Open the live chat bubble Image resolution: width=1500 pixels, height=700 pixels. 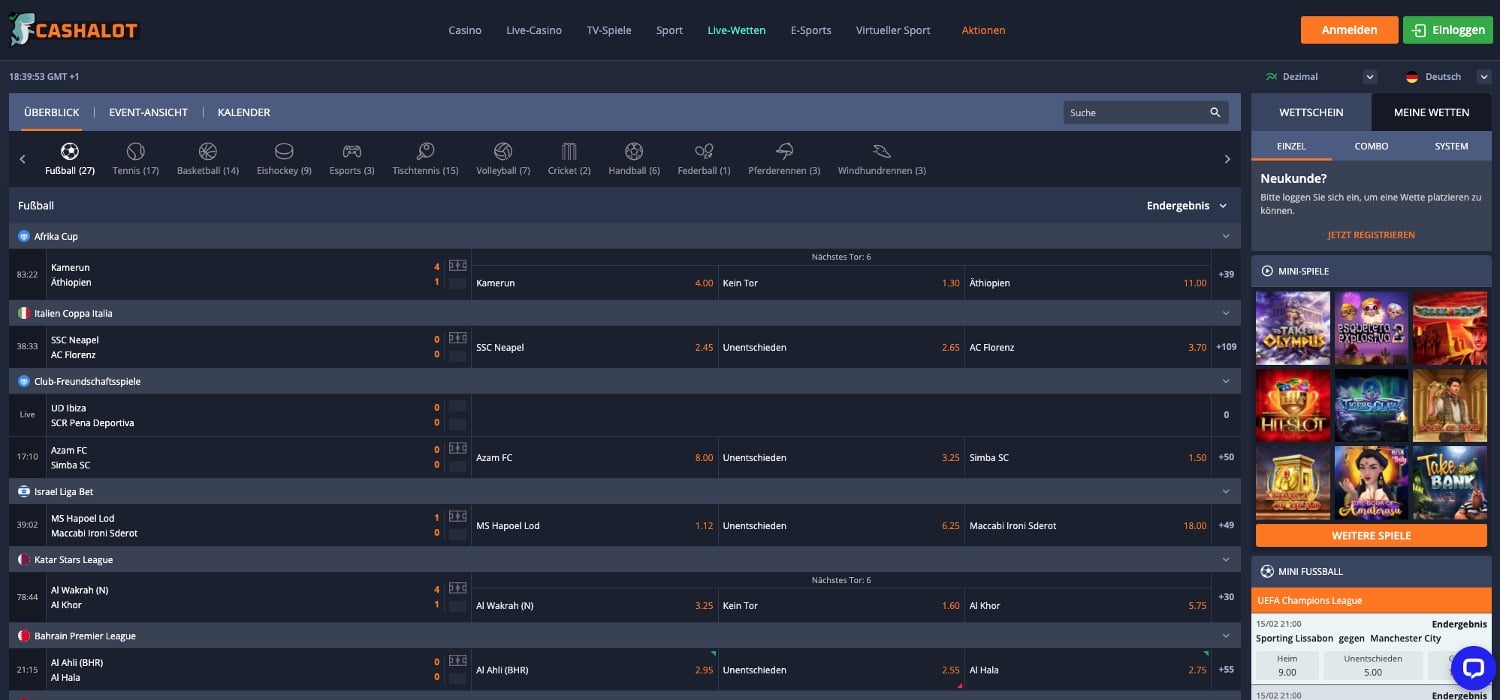1472,669
